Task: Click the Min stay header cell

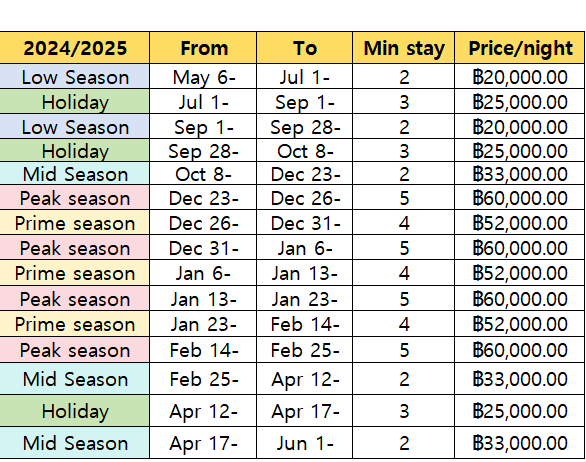Action: 403,48
